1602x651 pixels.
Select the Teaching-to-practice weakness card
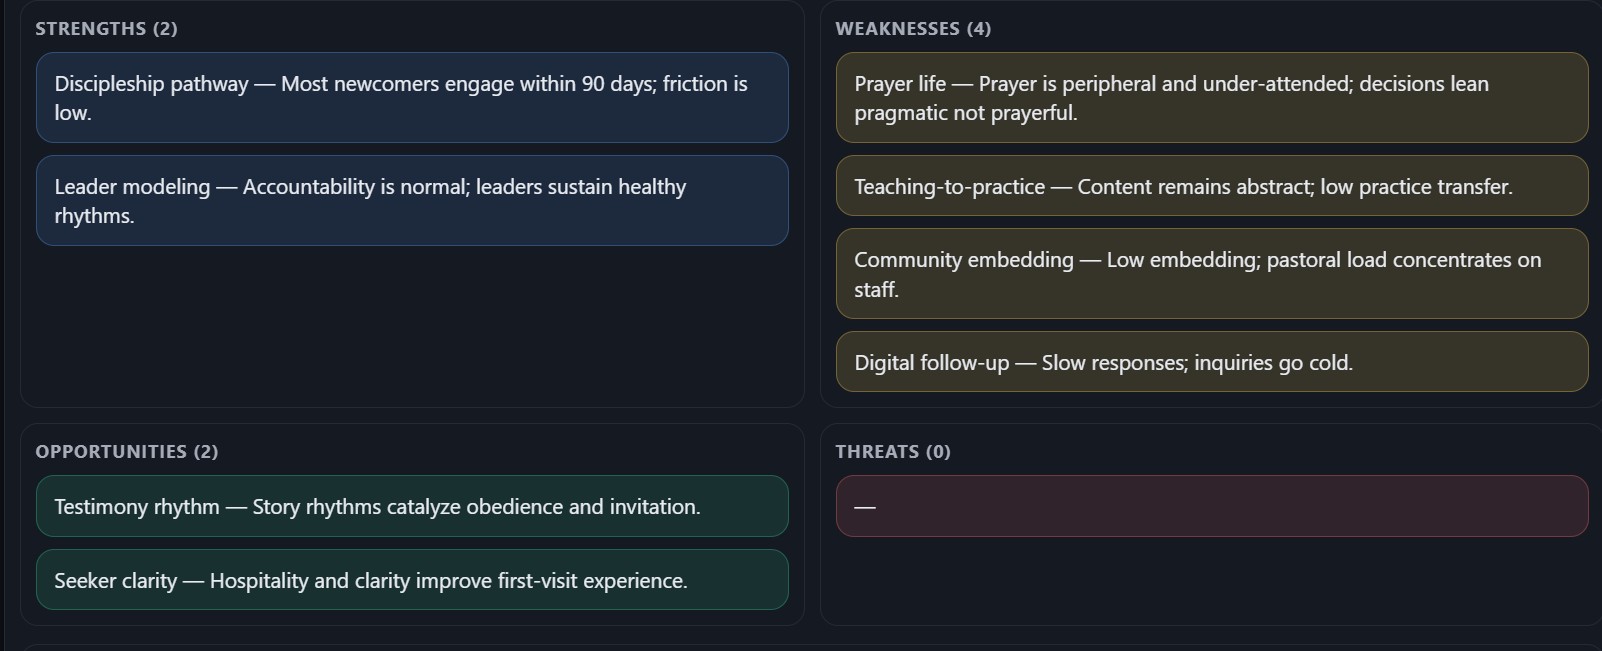click(1212, 186)
